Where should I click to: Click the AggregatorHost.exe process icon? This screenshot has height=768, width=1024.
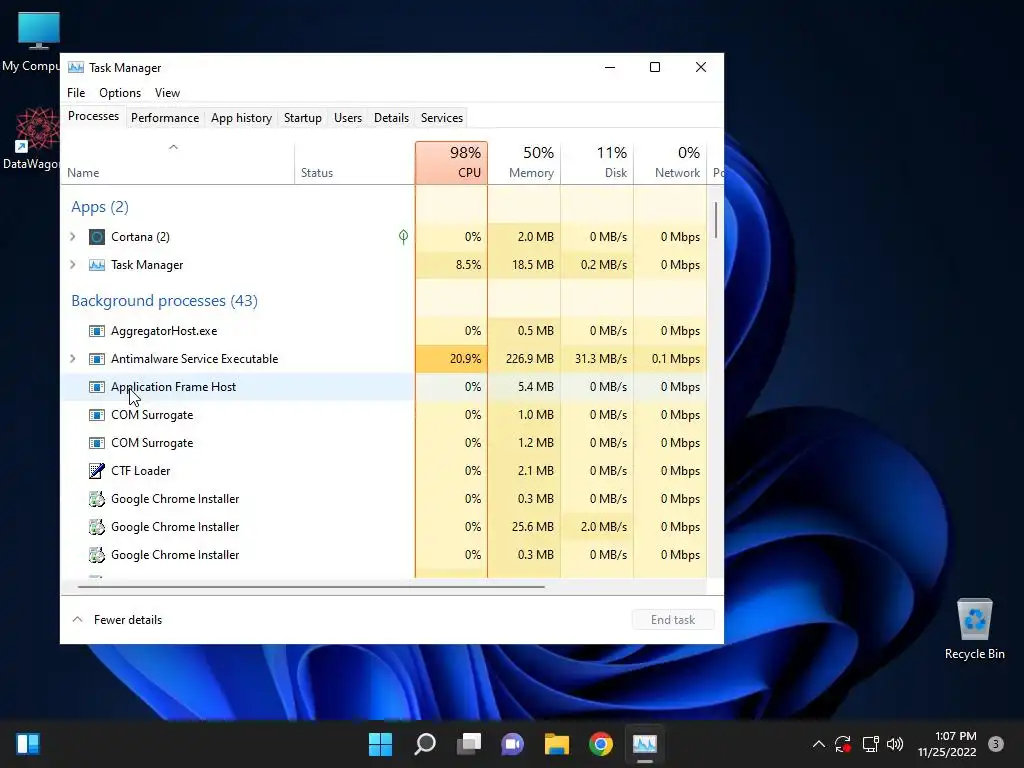(97, 331)
